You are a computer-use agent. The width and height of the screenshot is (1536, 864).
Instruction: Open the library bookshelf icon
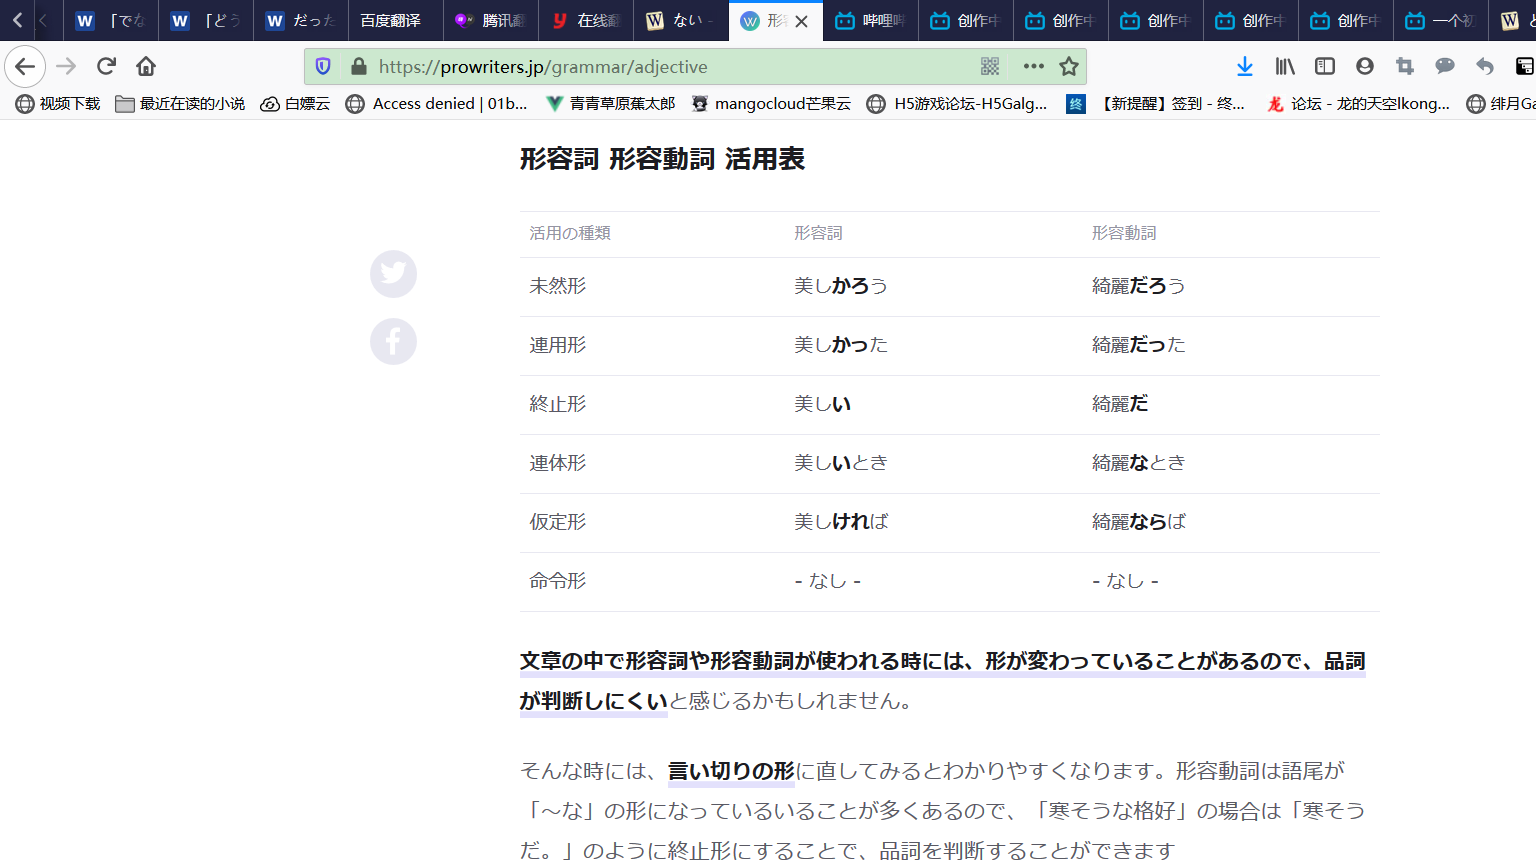(x=1285, y=67)
